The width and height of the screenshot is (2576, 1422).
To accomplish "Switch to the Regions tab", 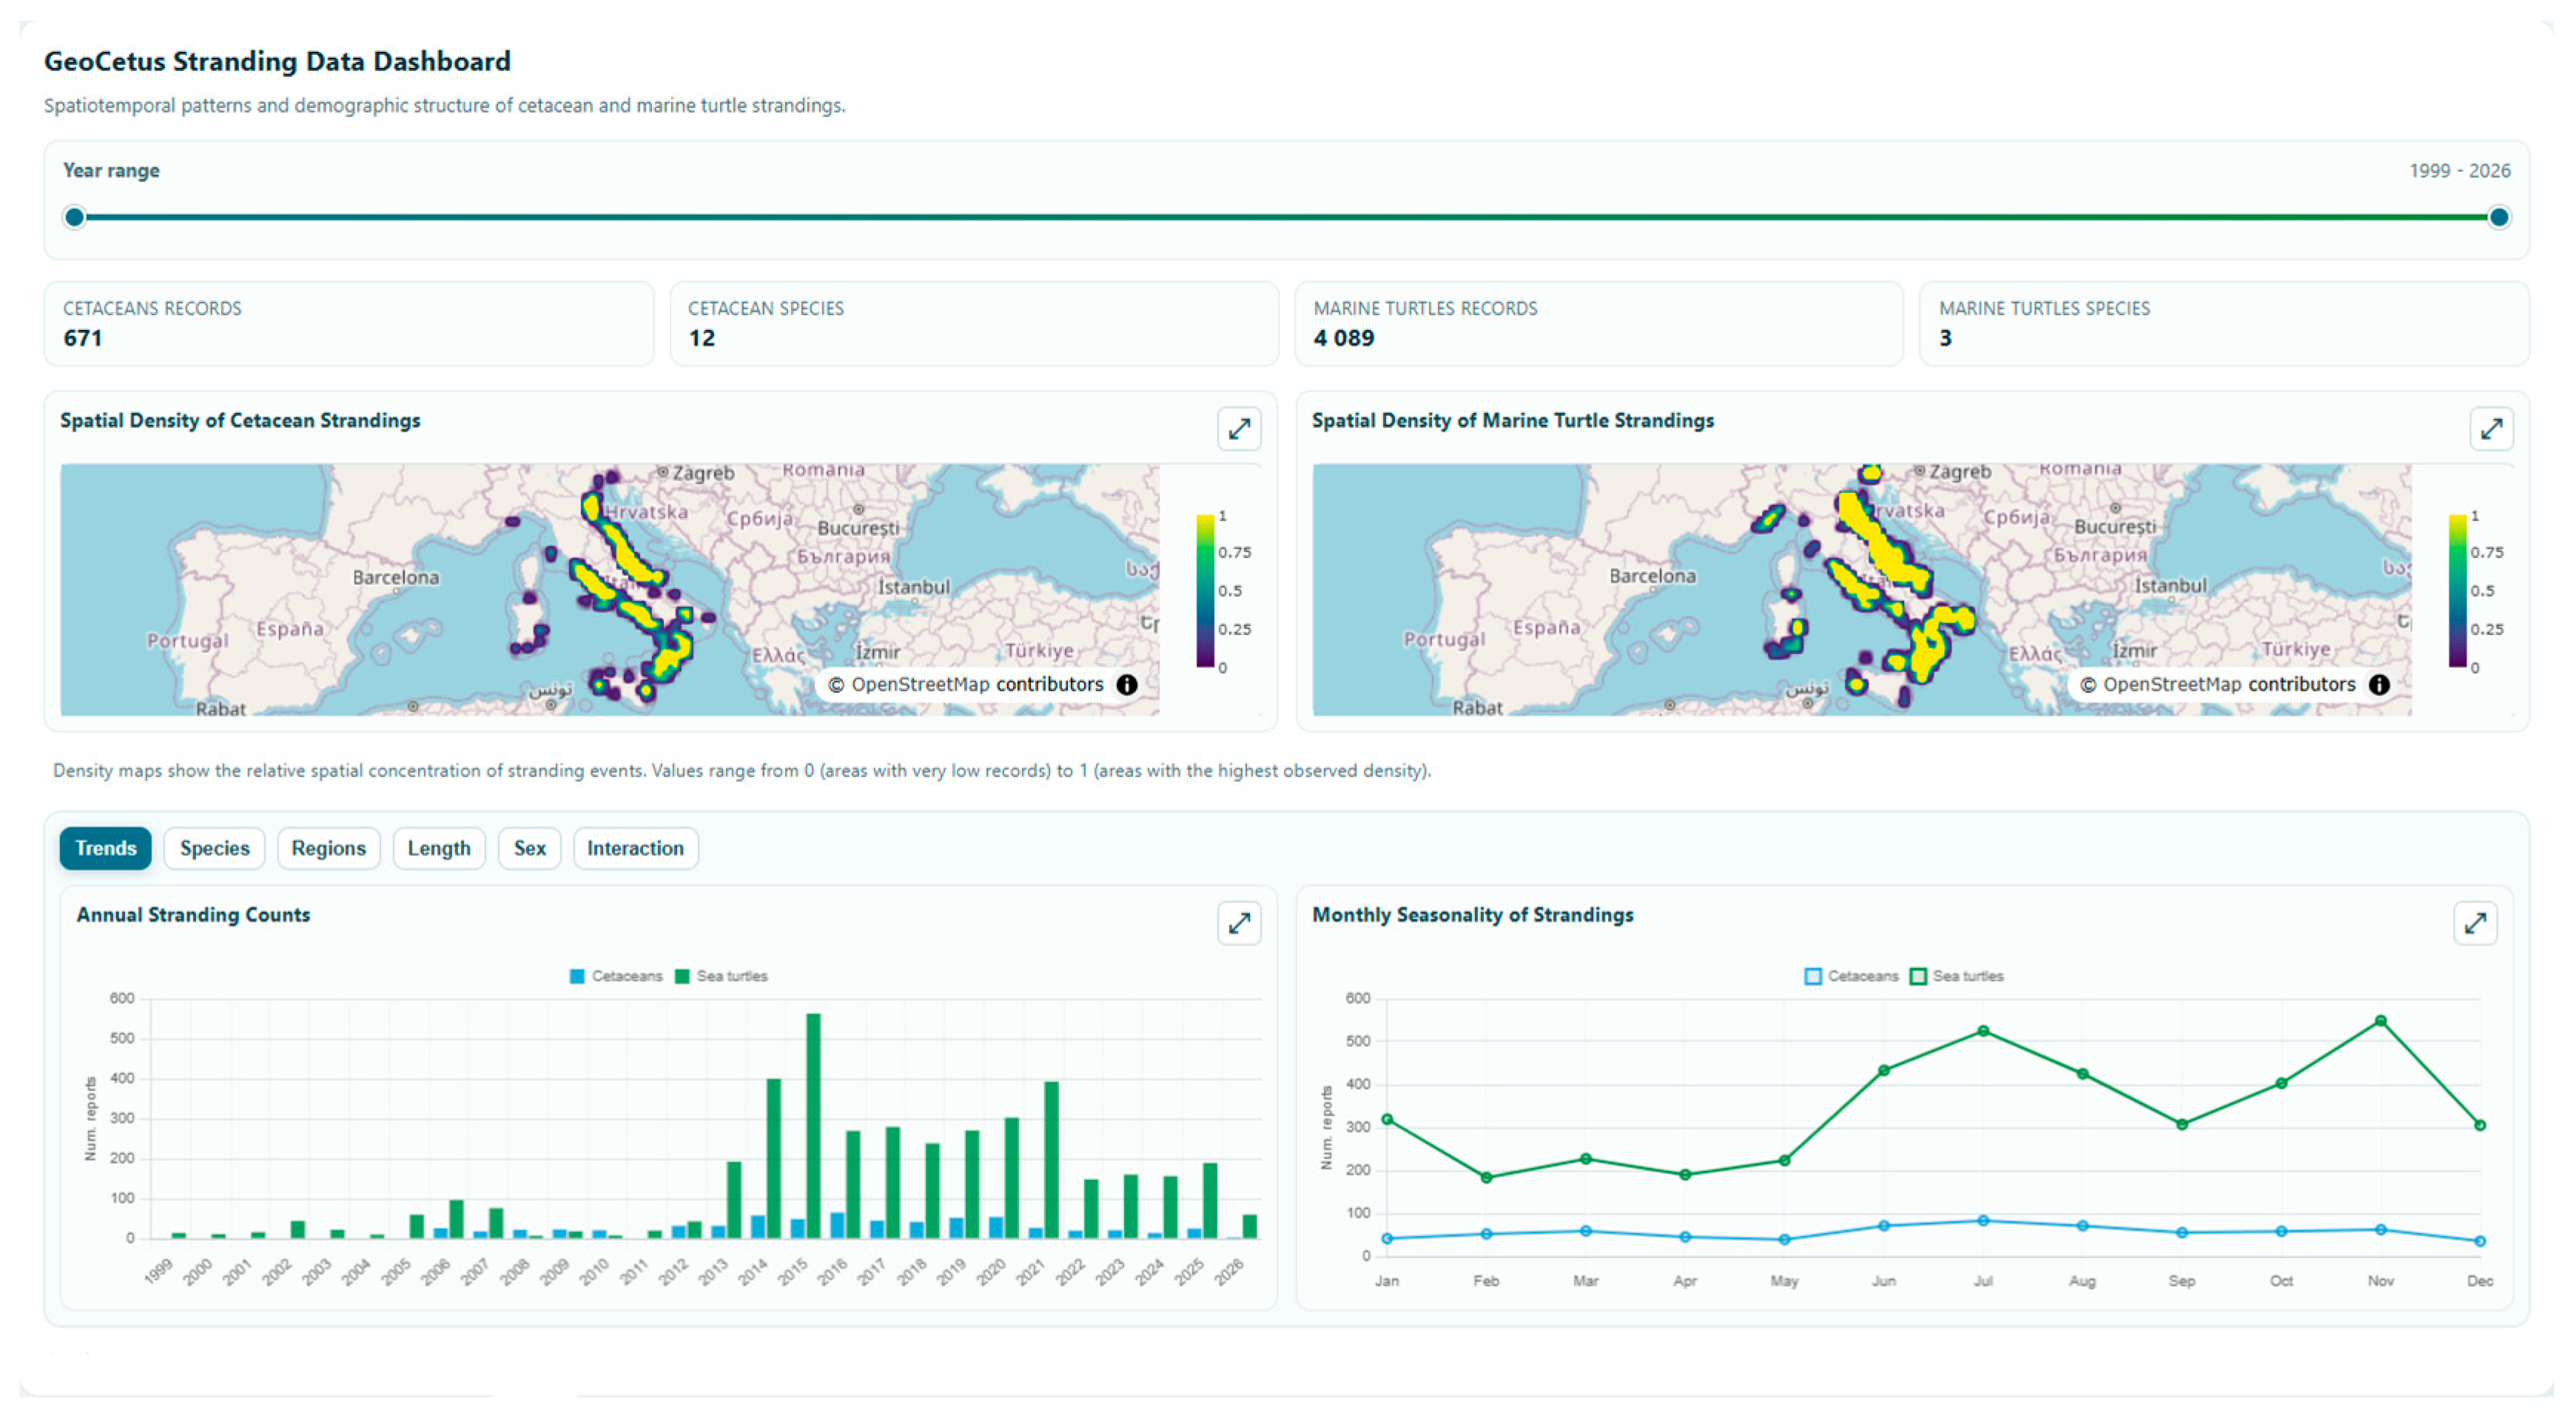I will (328, 848).
